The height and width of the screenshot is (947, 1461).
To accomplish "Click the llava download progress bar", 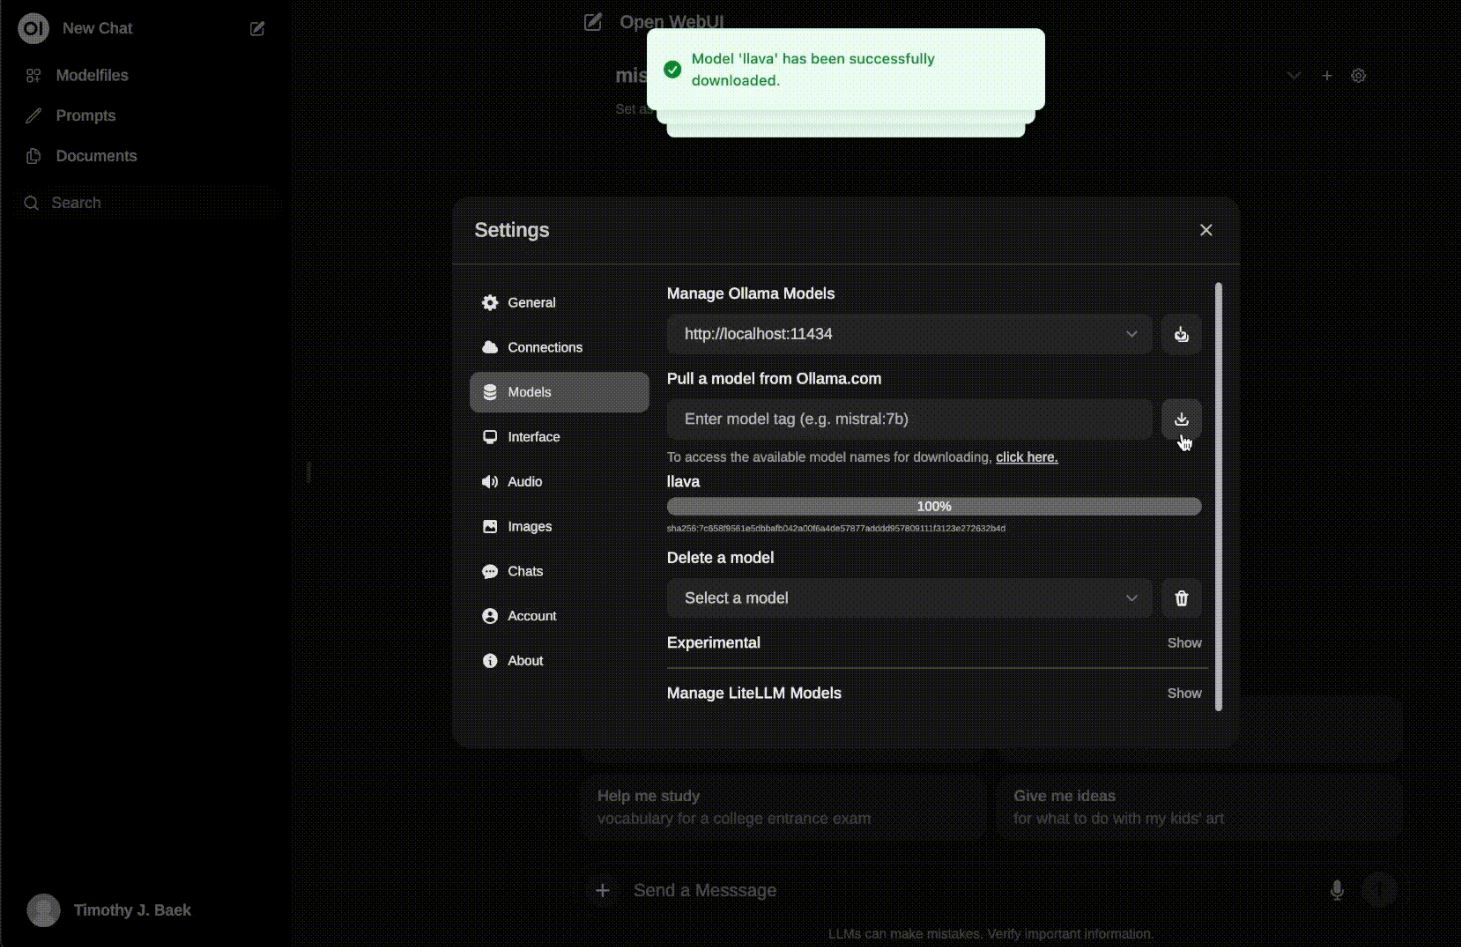I will tap(934, 507).
